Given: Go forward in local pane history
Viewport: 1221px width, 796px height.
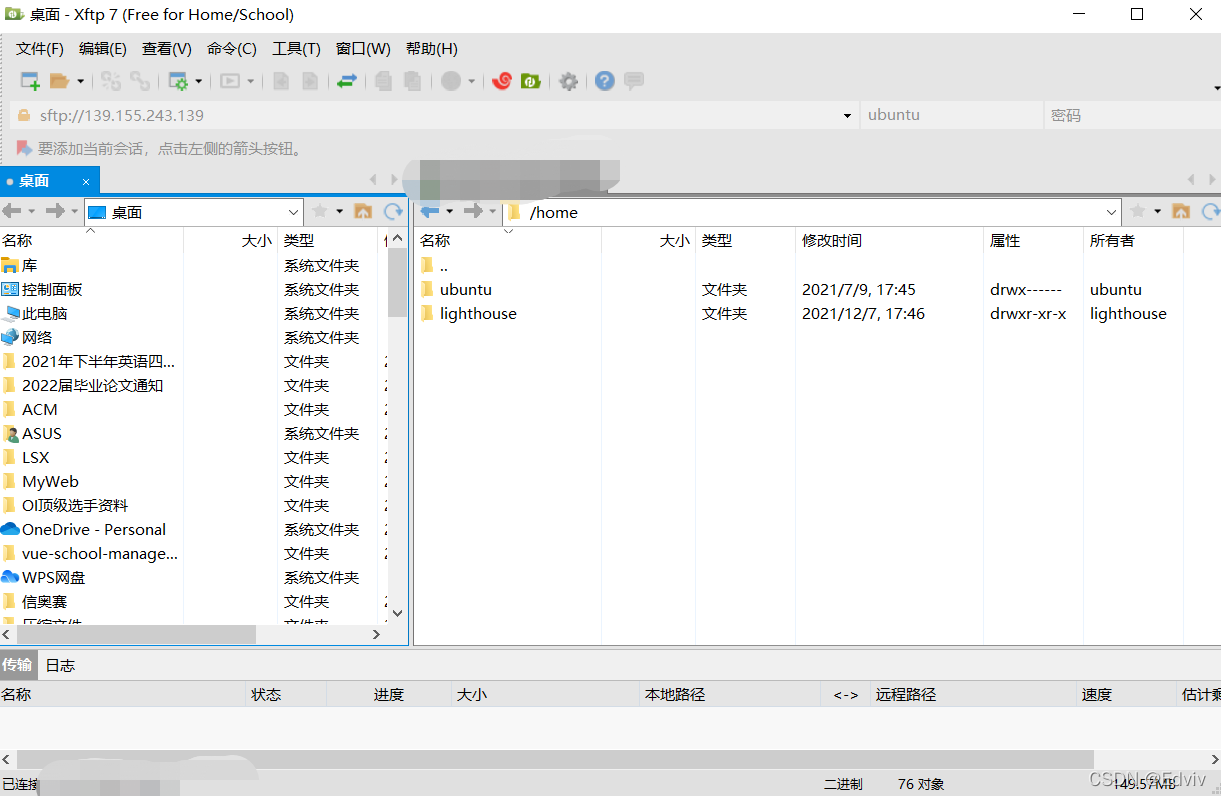Looking at the screenshot, I should [x=56, y=211].
